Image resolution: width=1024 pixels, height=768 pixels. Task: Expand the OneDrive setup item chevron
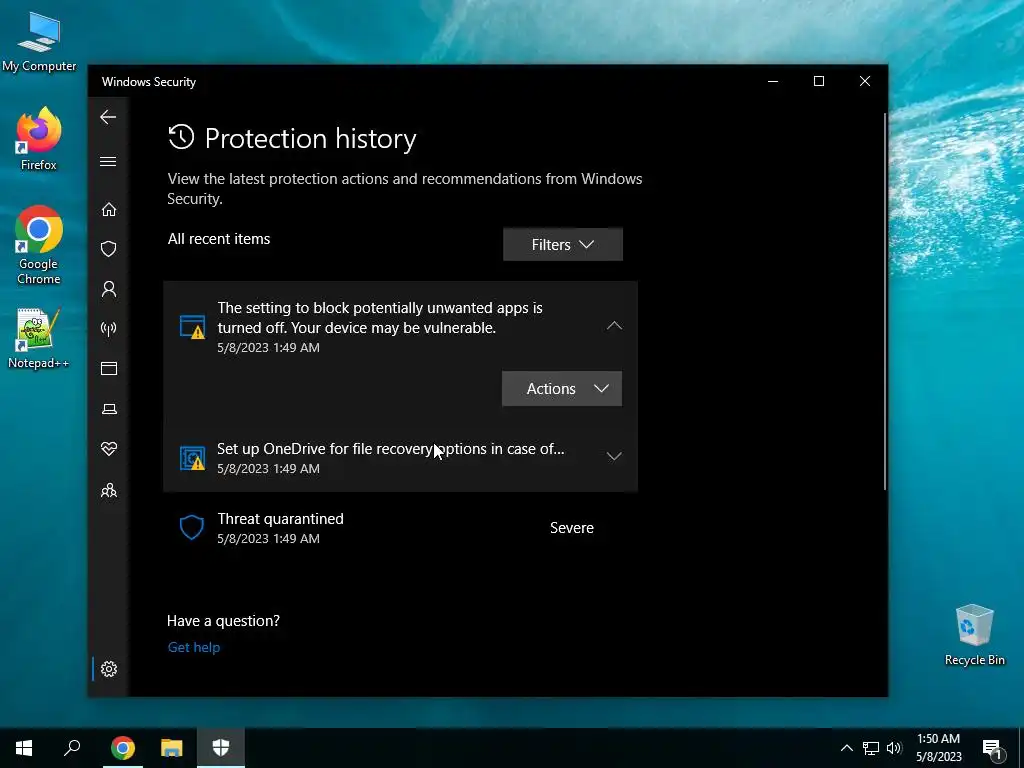614,456
